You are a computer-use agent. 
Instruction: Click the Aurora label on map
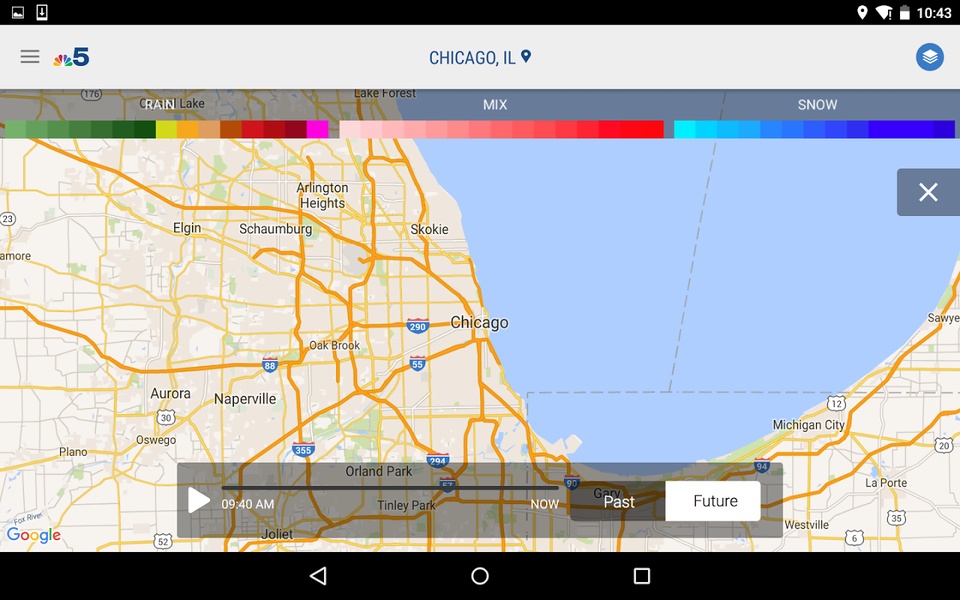point(170,393)
